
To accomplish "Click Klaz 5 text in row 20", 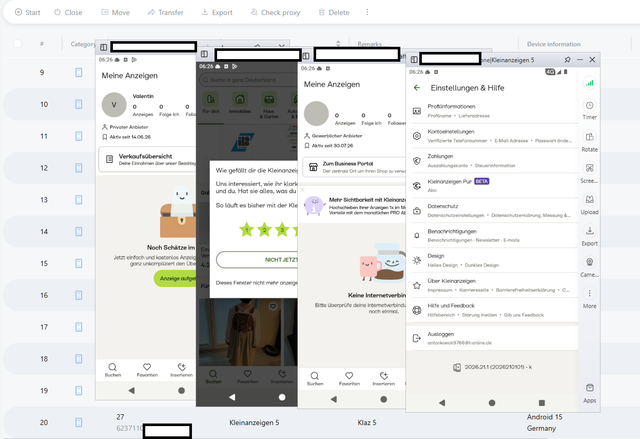I will click(367, 423).
